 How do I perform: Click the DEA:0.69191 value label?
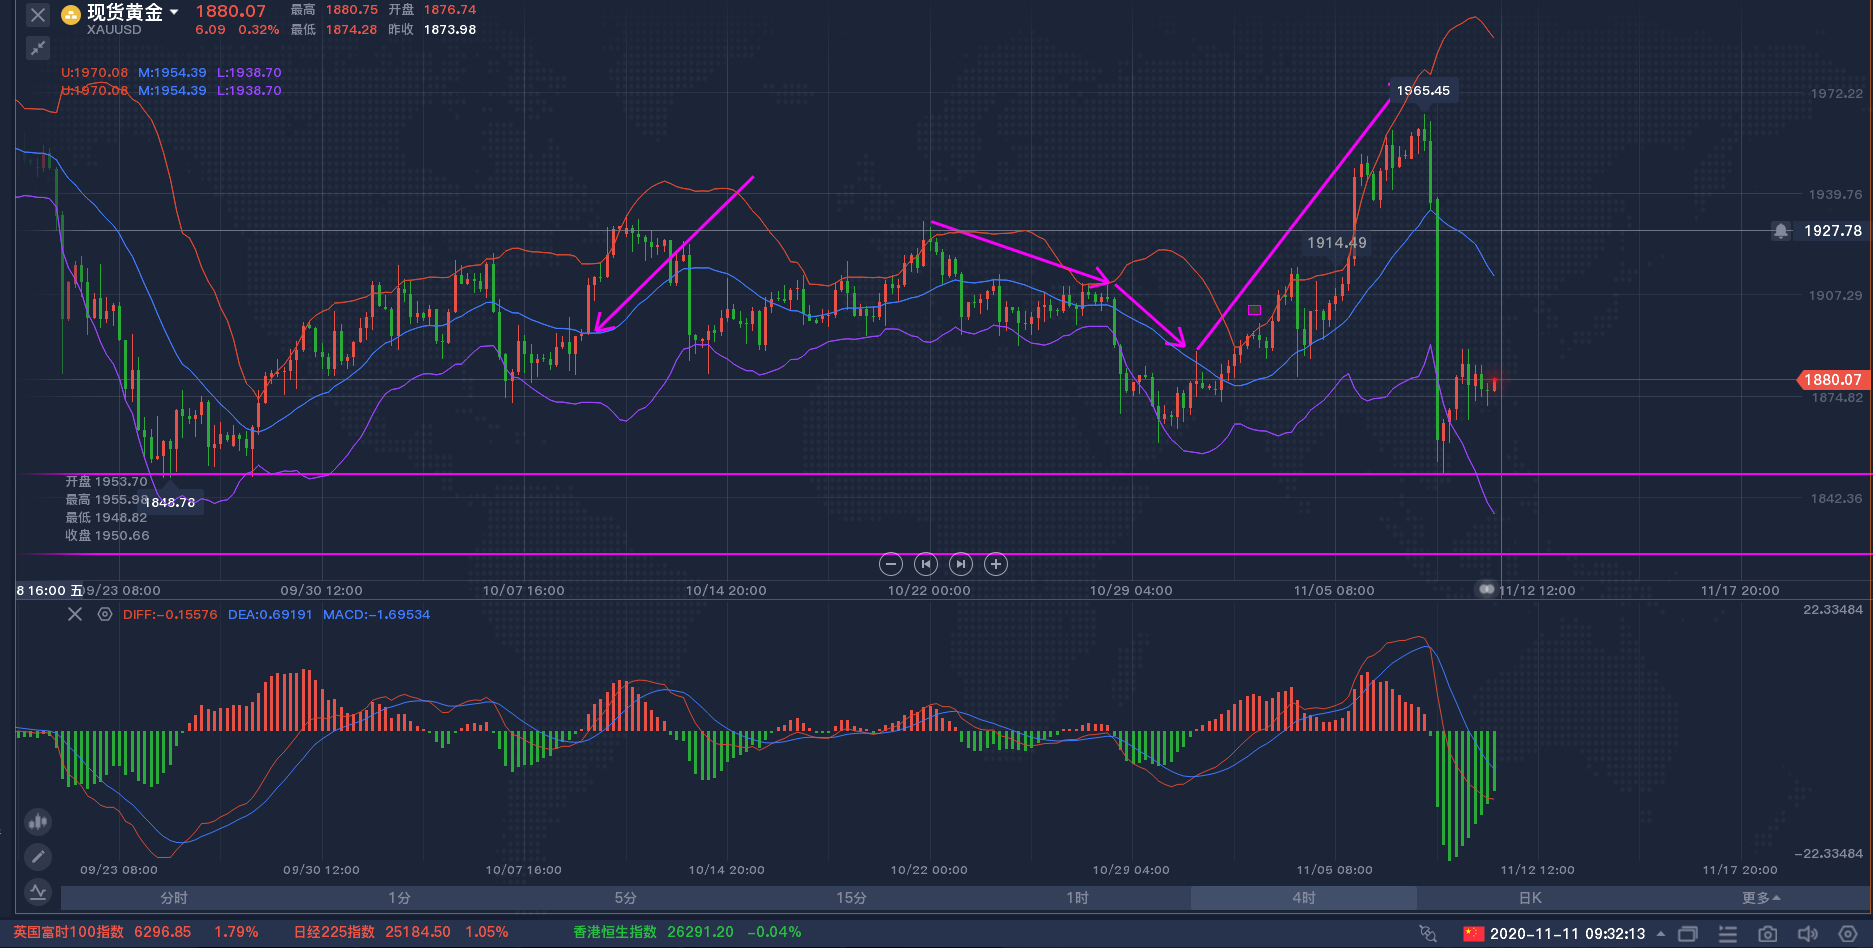click(270, 614)
